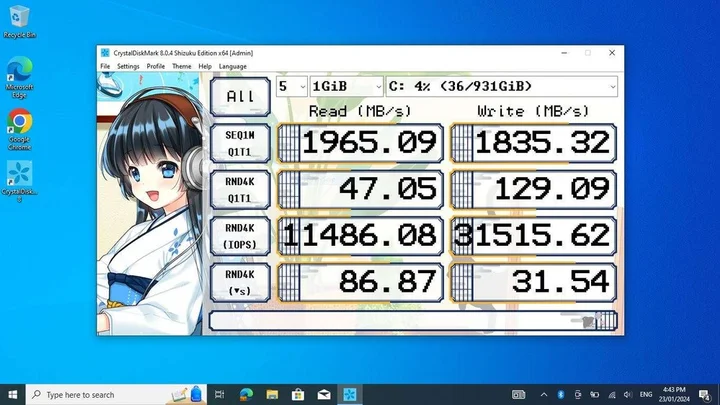Open the Theme menu
720x405 pixels.
[181, 66]
